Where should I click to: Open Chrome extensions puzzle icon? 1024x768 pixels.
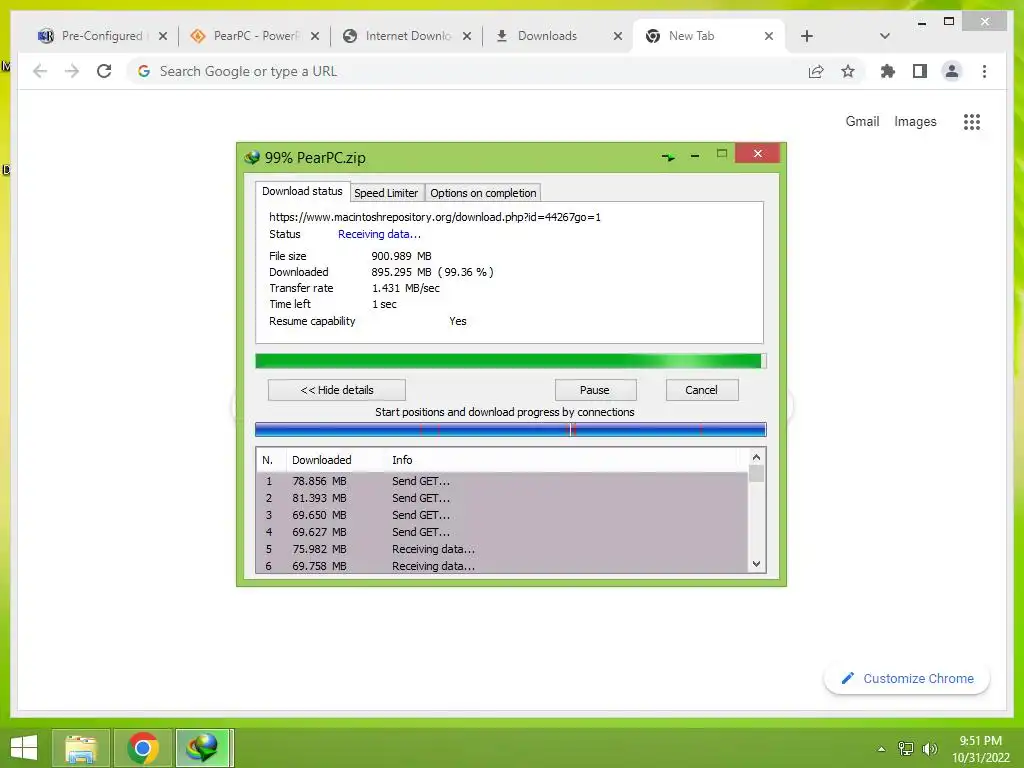(888, 71)
